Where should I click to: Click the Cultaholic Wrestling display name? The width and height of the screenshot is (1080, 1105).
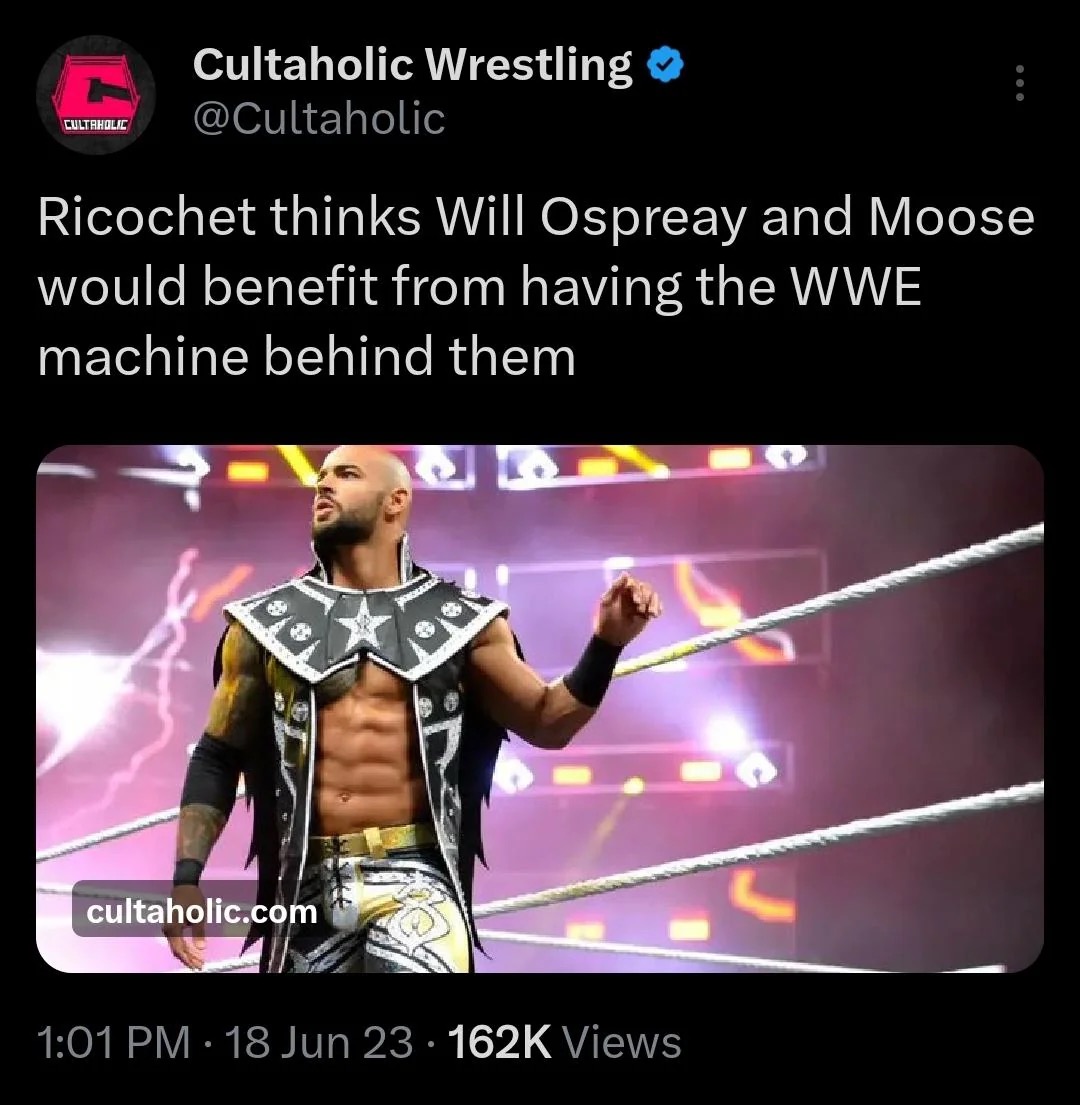[x=412, y=65]
